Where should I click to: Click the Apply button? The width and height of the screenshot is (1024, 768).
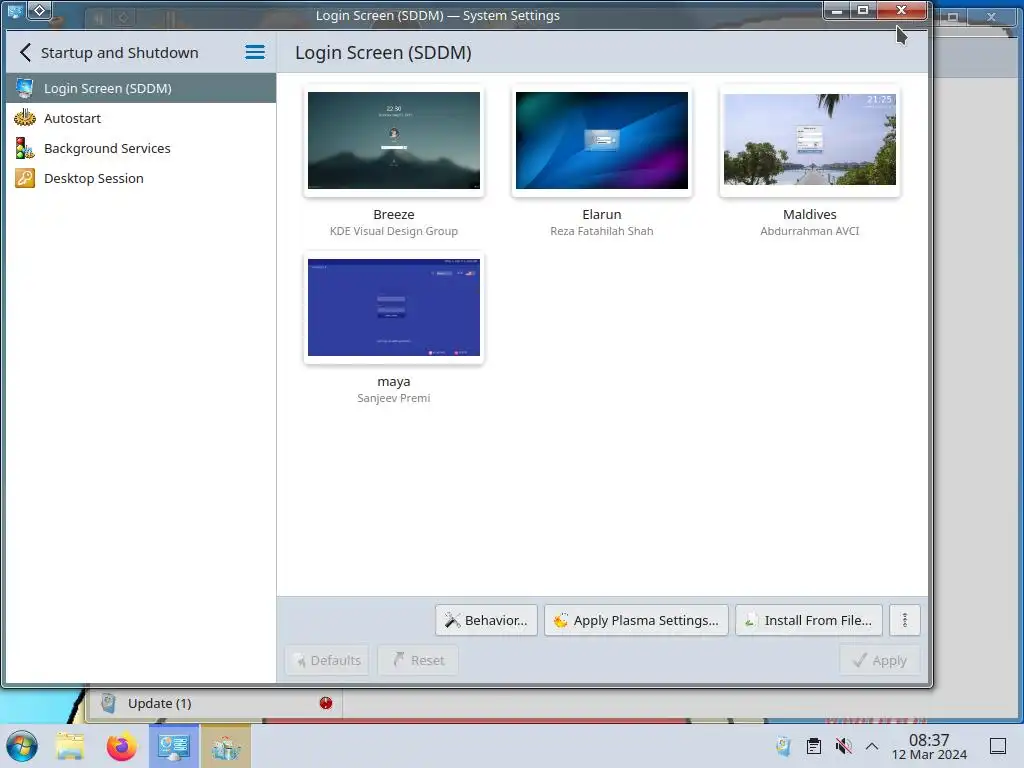880,660
